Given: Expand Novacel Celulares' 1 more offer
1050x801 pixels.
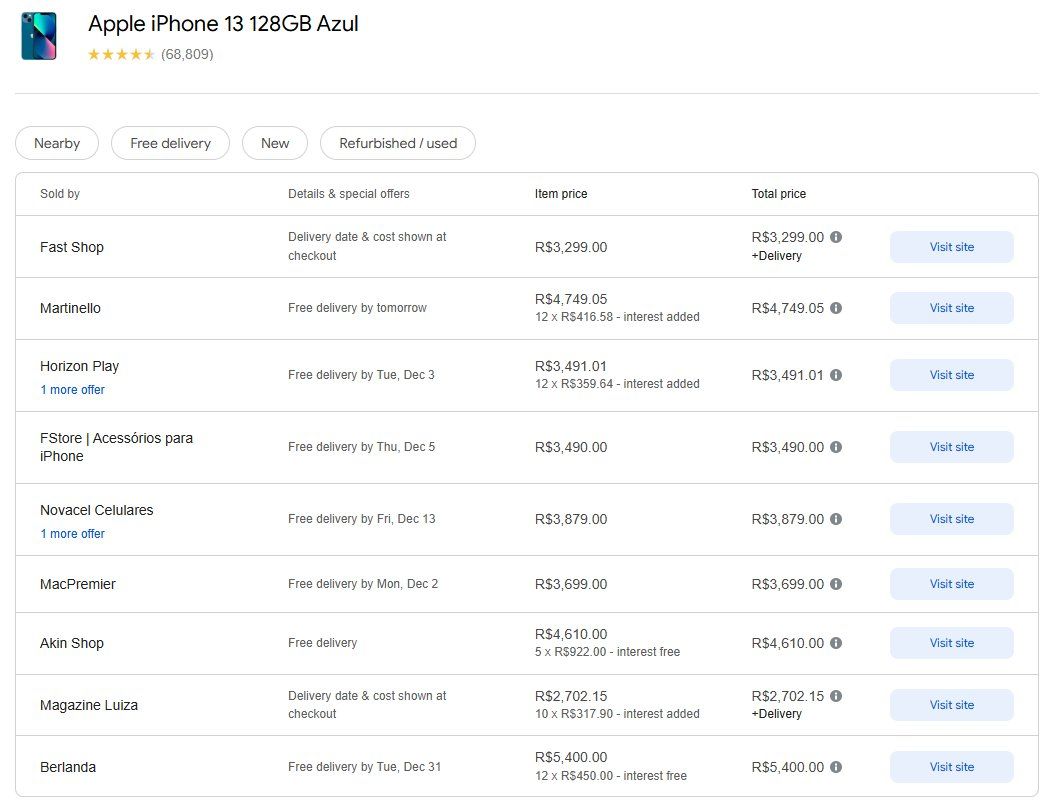Looking at the screenshot, I should pos(72,534).
